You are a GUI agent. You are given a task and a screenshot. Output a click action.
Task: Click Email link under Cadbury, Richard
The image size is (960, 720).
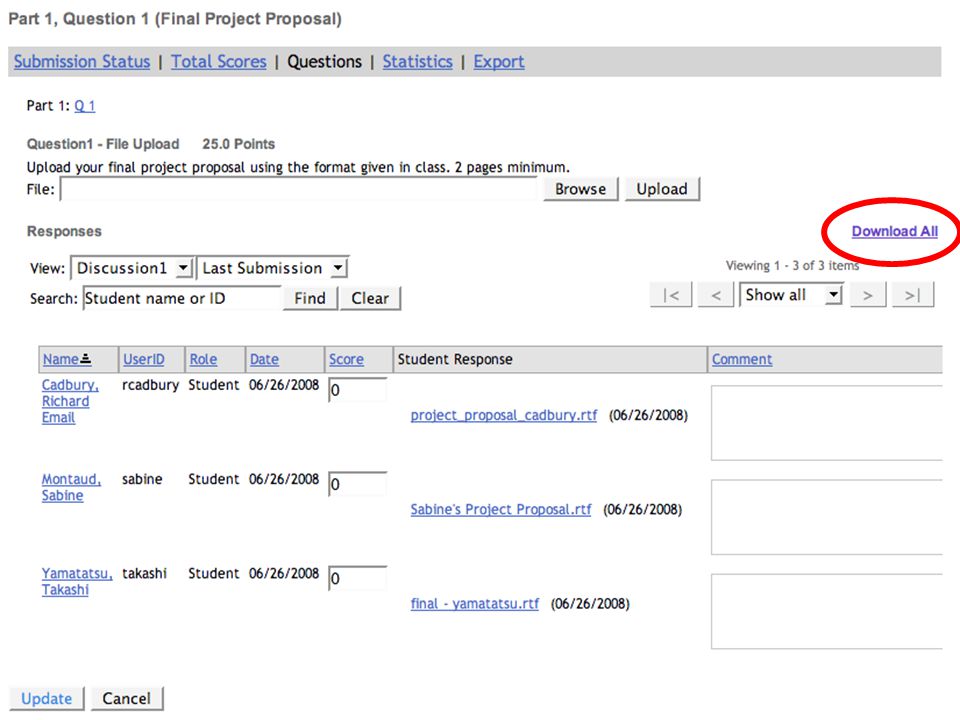click(x=58, y=418)
